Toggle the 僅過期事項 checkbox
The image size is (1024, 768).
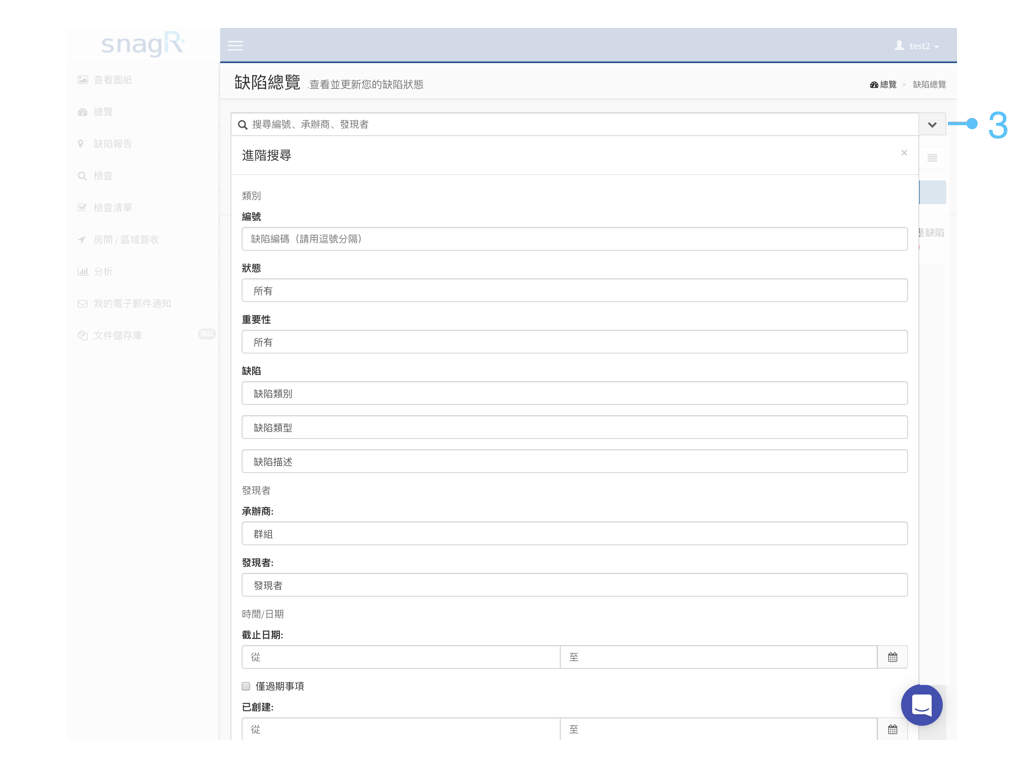point(246,686)
